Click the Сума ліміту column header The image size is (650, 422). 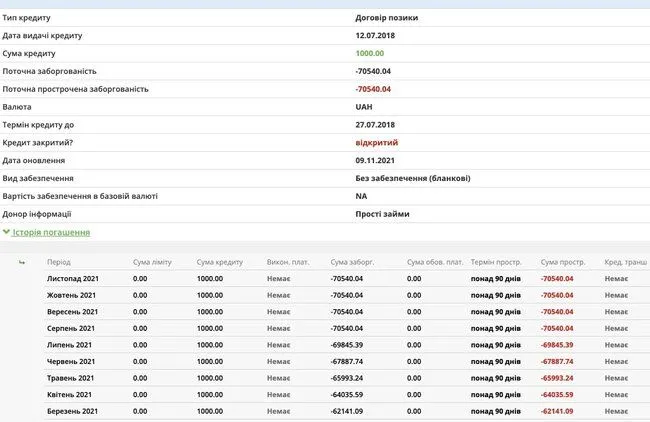click(152, 262)
